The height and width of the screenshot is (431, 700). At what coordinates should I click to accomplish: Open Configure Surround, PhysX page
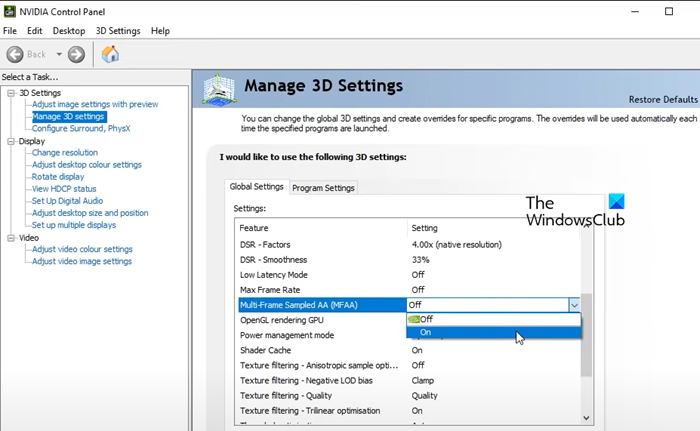pyautogui.click(x=81, y=128)
